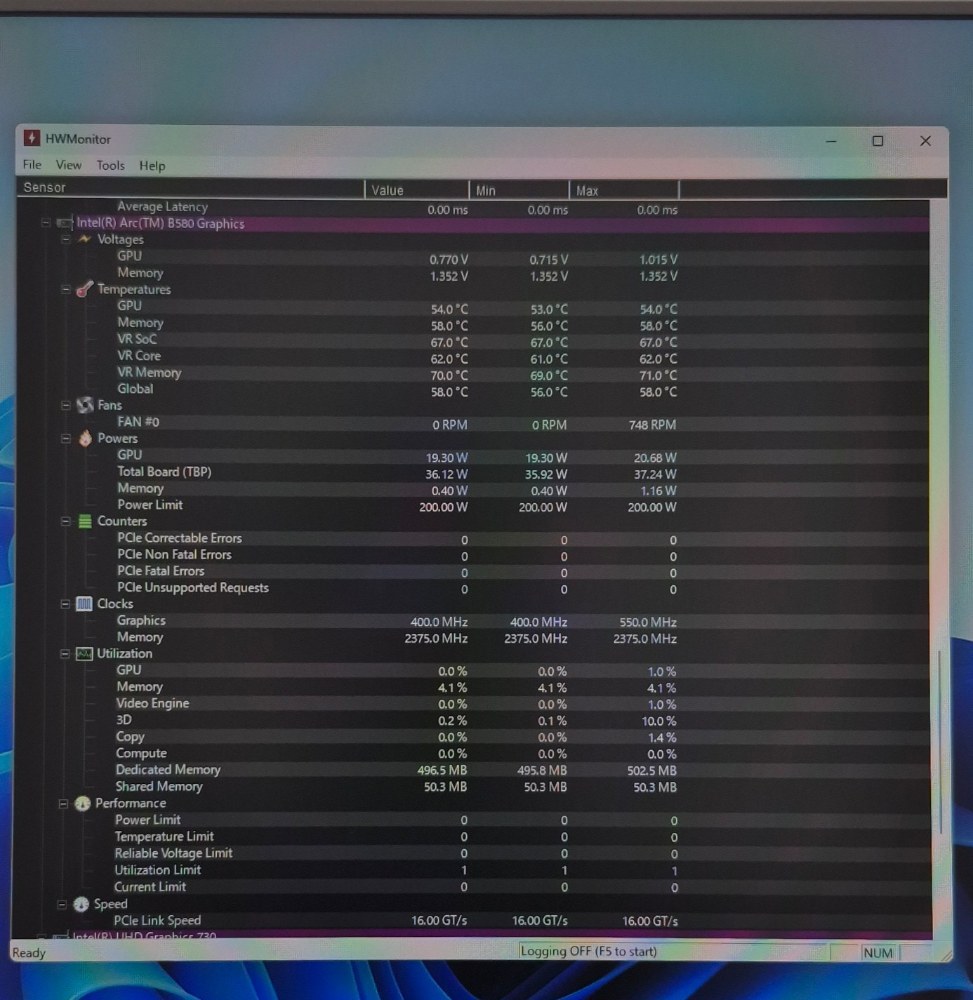
Task: Click the Powers flame icon
Action: (85, 438)
